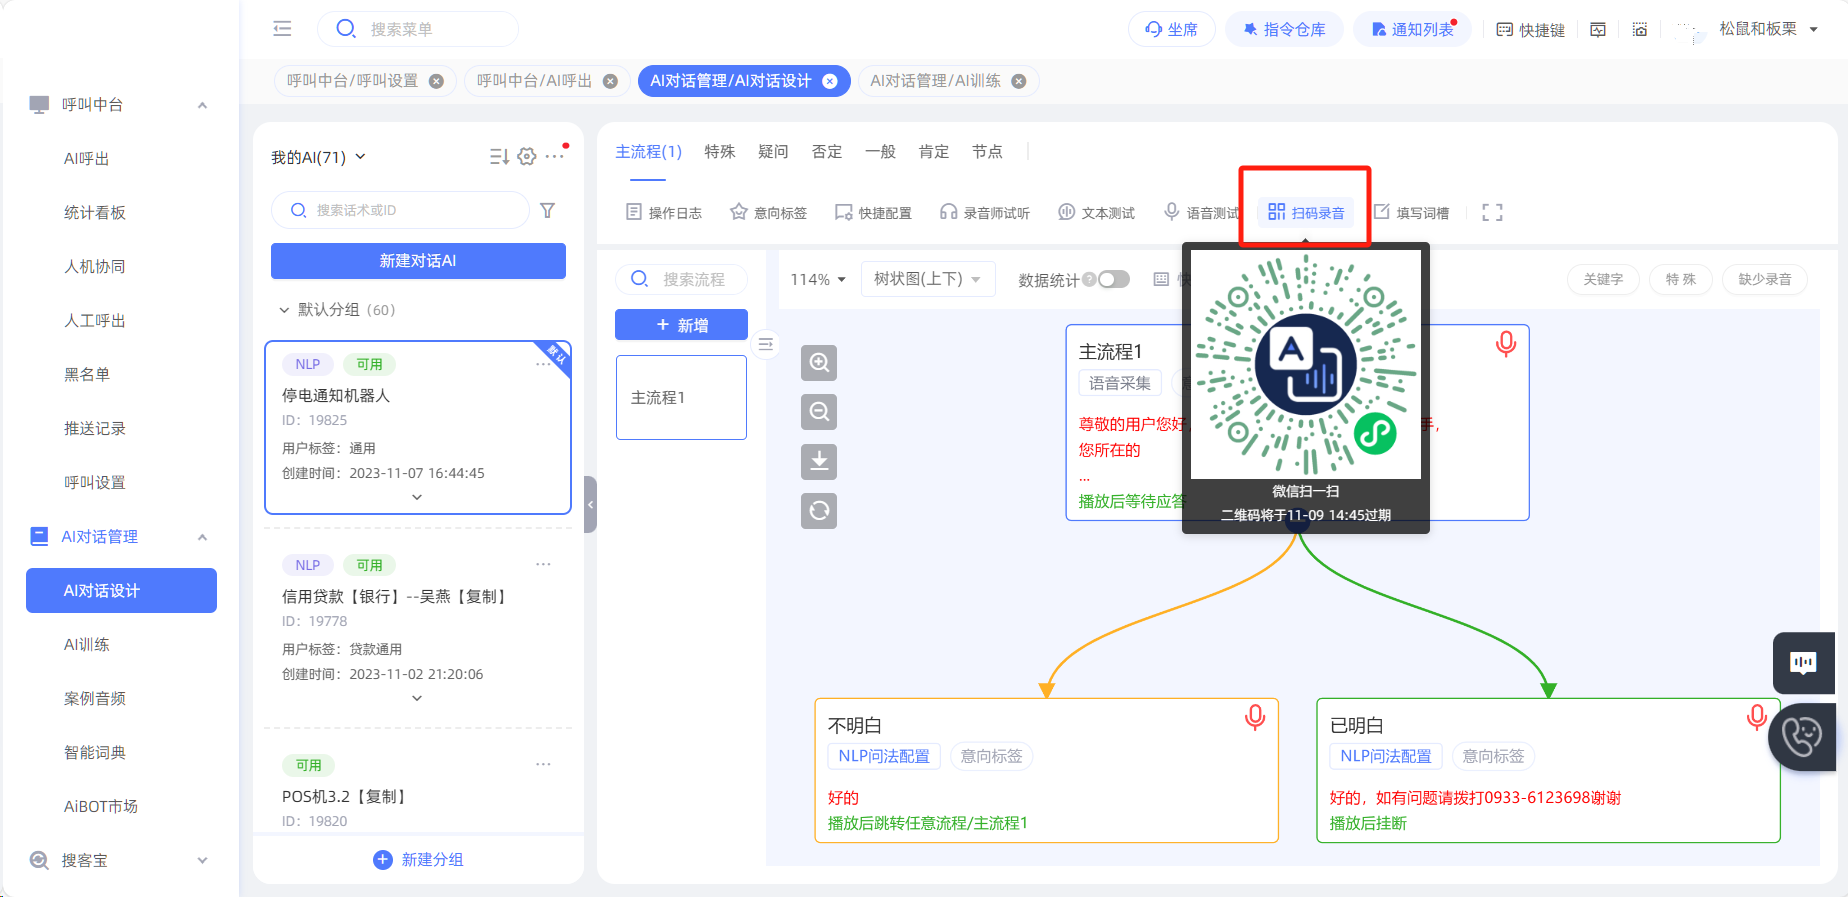The width and height of the screenshot is (1848, 897).
Task: Expand details of 停电通知机器人 card
Action: tap(417, 497)
